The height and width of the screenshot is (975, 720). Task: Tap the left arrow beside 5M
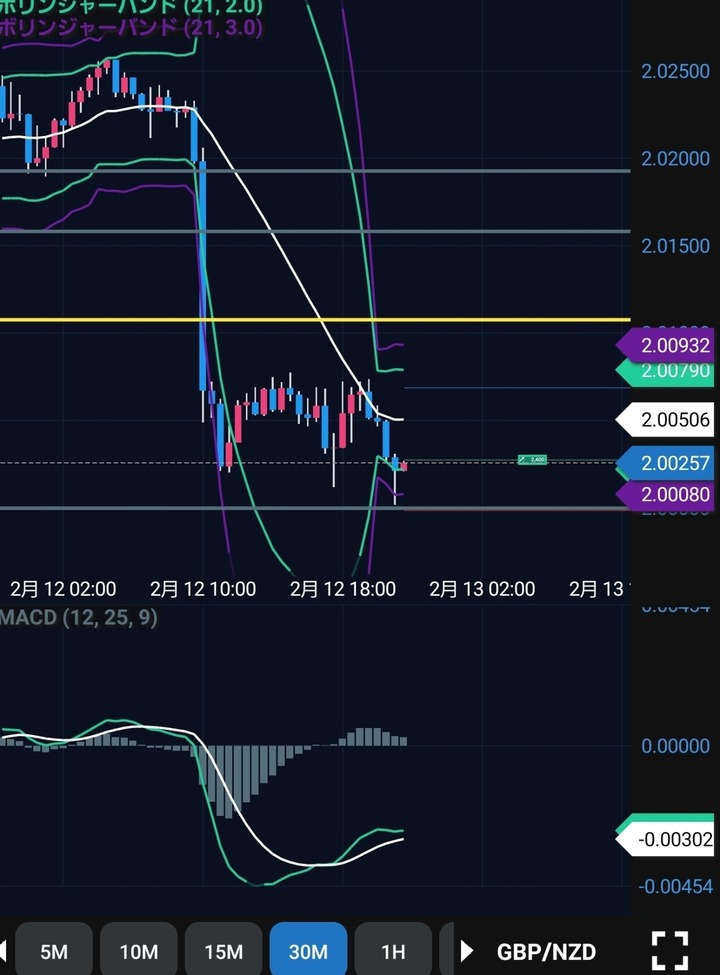(x=3, y=950)
